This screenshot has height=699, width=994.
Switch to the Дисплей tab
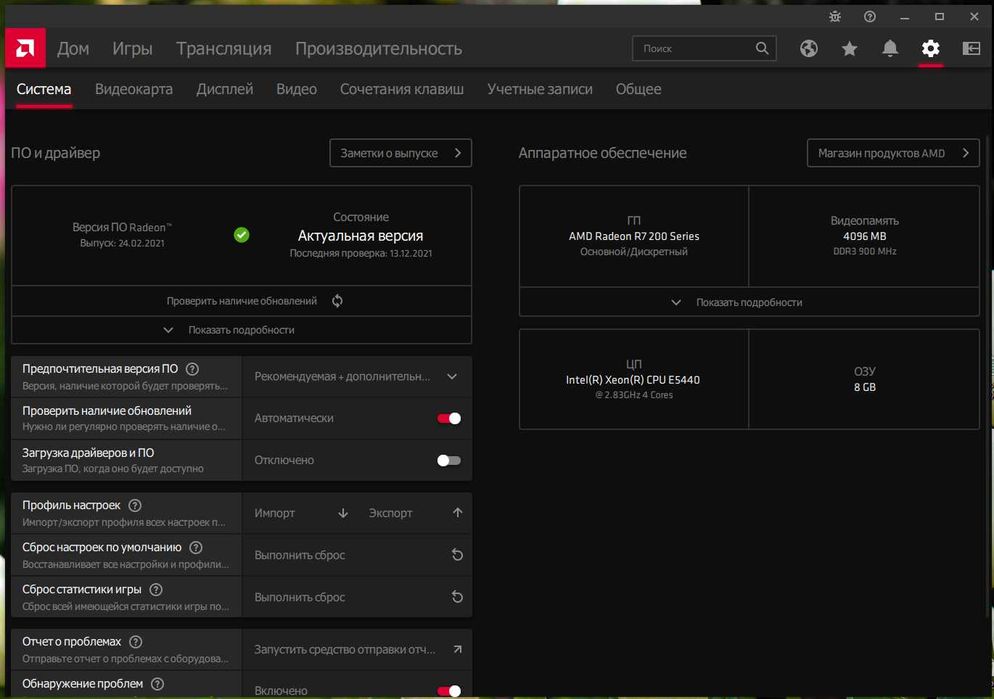224,89
